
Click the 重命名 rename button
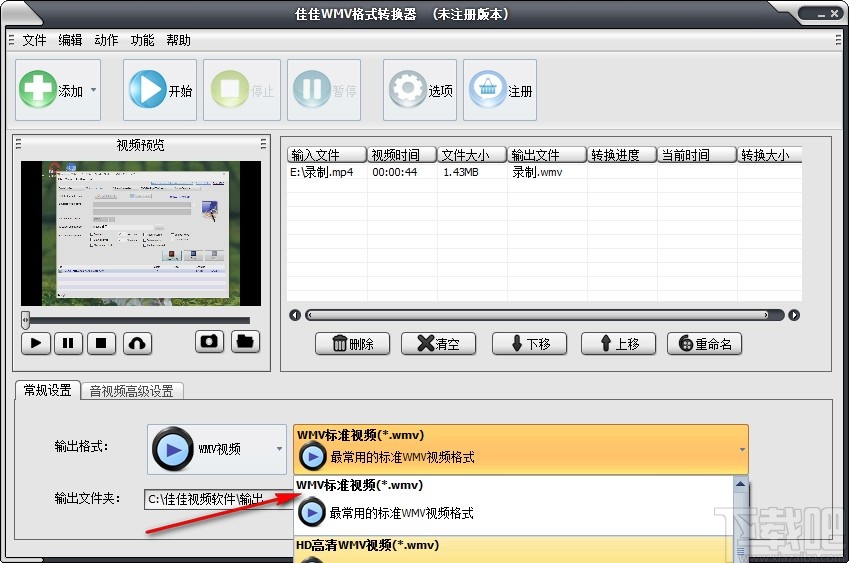click(x=704, y=344)
